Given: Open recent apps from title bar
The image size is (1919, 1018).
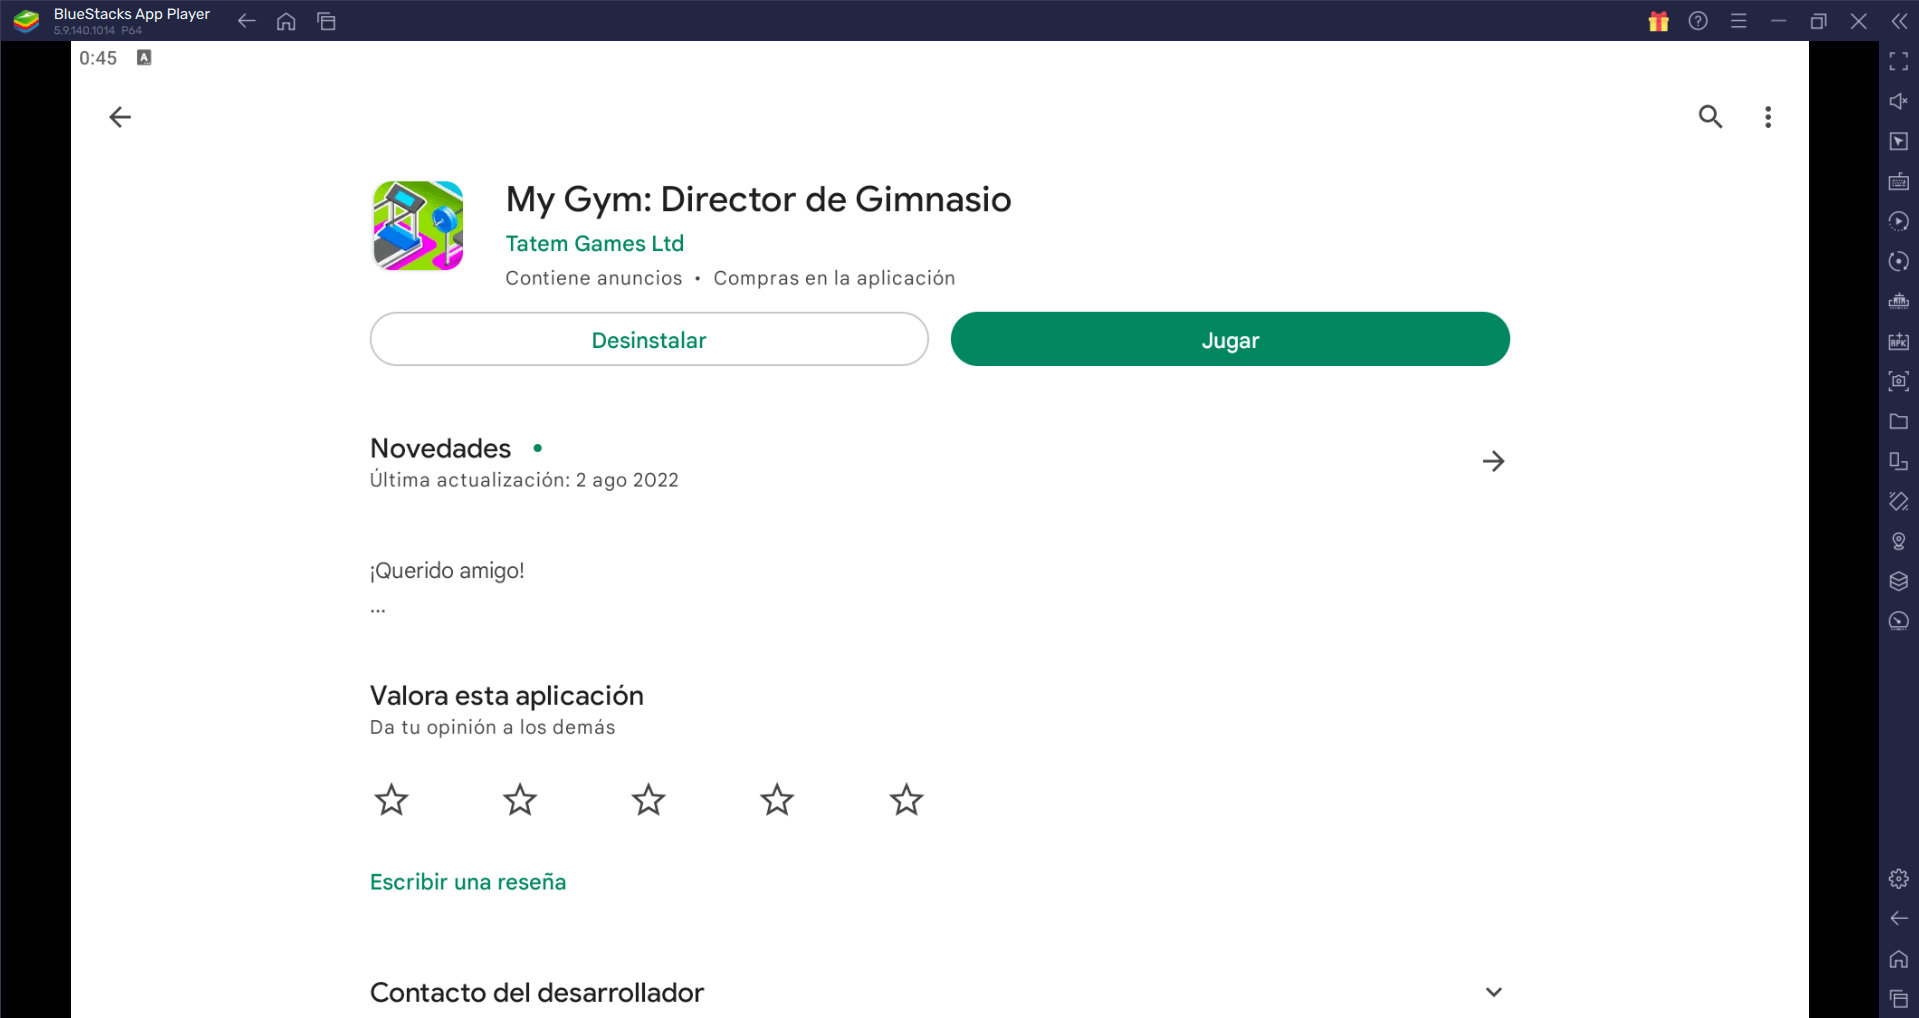Looking at the screenshot, I should coord(326,21).
